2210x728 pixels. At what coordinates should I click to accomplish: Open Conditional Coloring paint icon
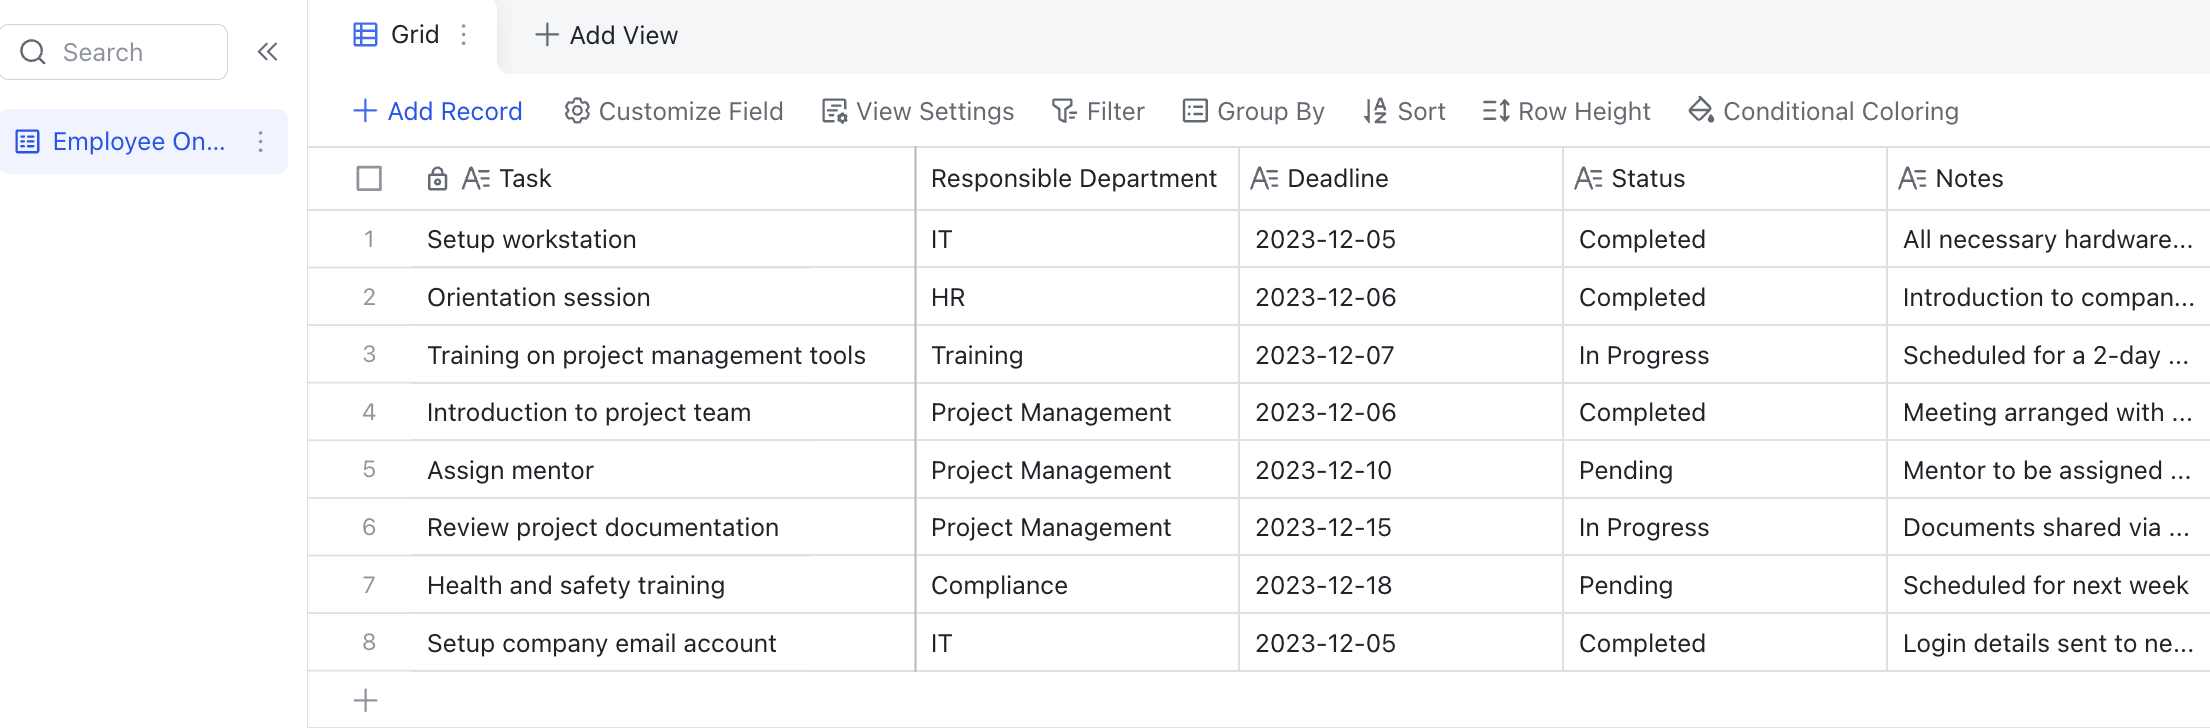coord(1701,111)
